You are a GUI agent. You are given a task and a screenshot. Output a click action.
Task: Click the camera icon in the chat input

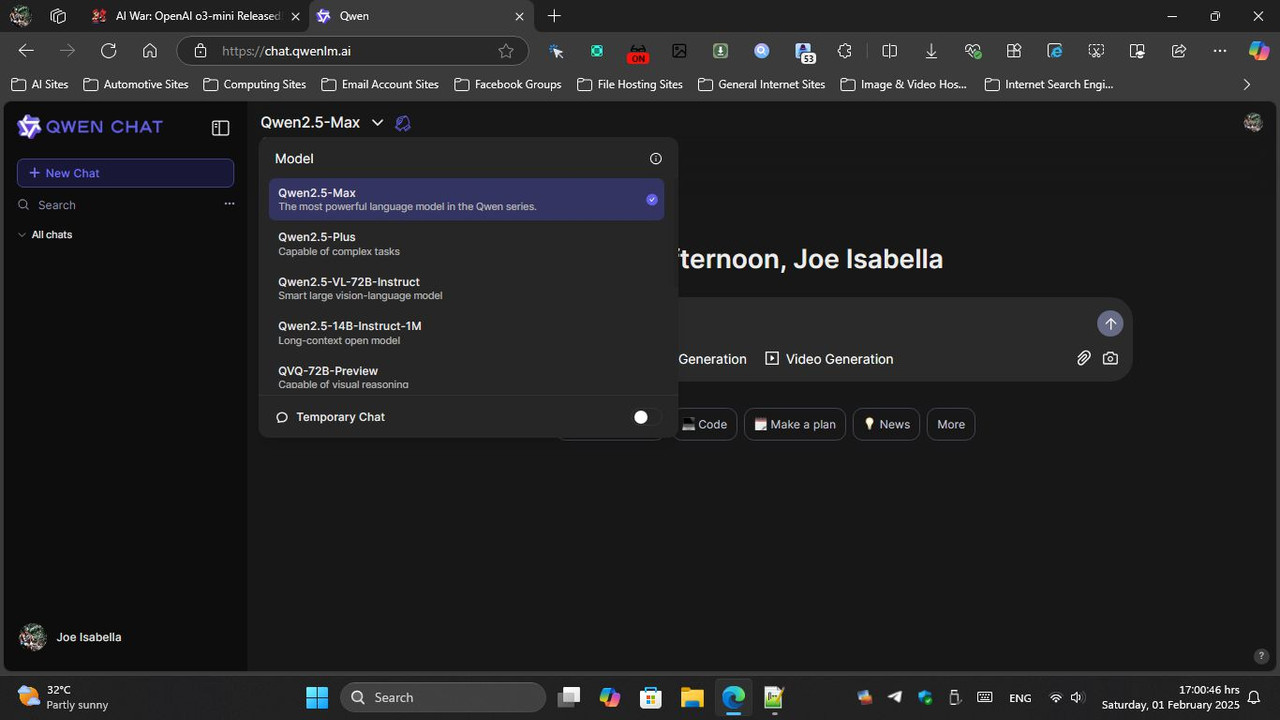click(x=1110, y=358)
